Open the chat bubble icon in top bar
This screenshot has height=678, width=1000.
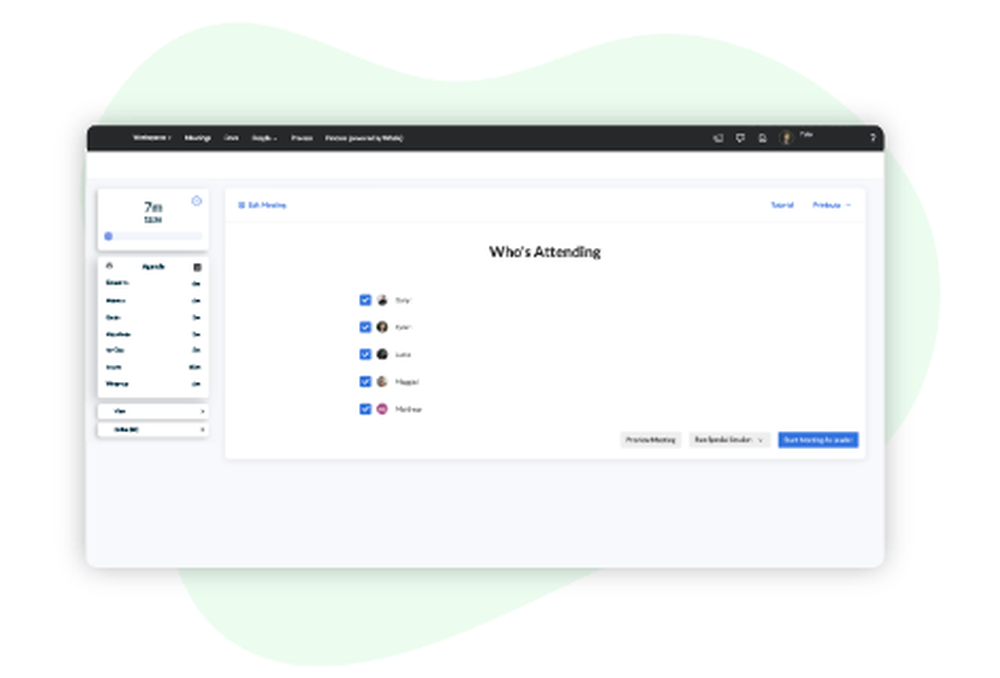click(x=740, y=138)
